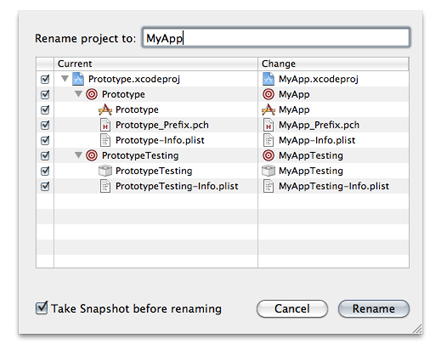Image resolution: width=441 pixels, height=360 pixels.
Task: Click the Rename button
Action: [x=374, y=309]
